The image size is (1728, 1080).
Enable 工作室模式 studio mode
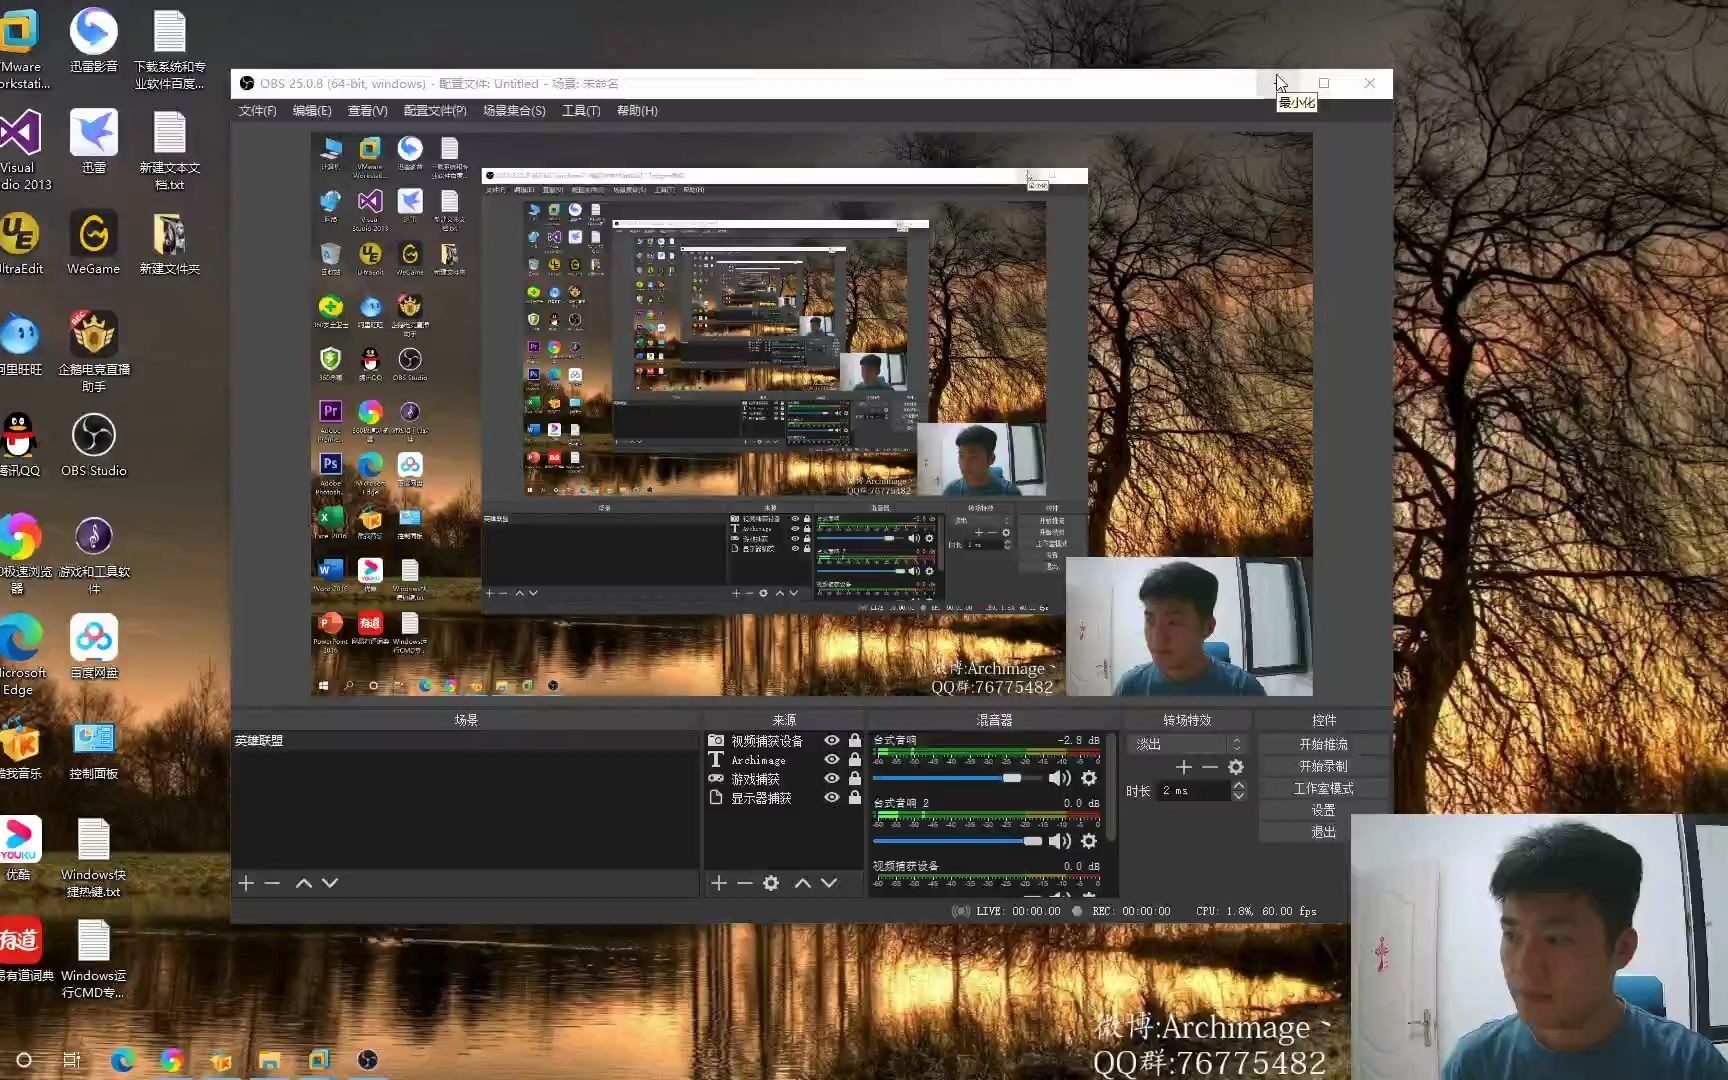(1323, 789)
